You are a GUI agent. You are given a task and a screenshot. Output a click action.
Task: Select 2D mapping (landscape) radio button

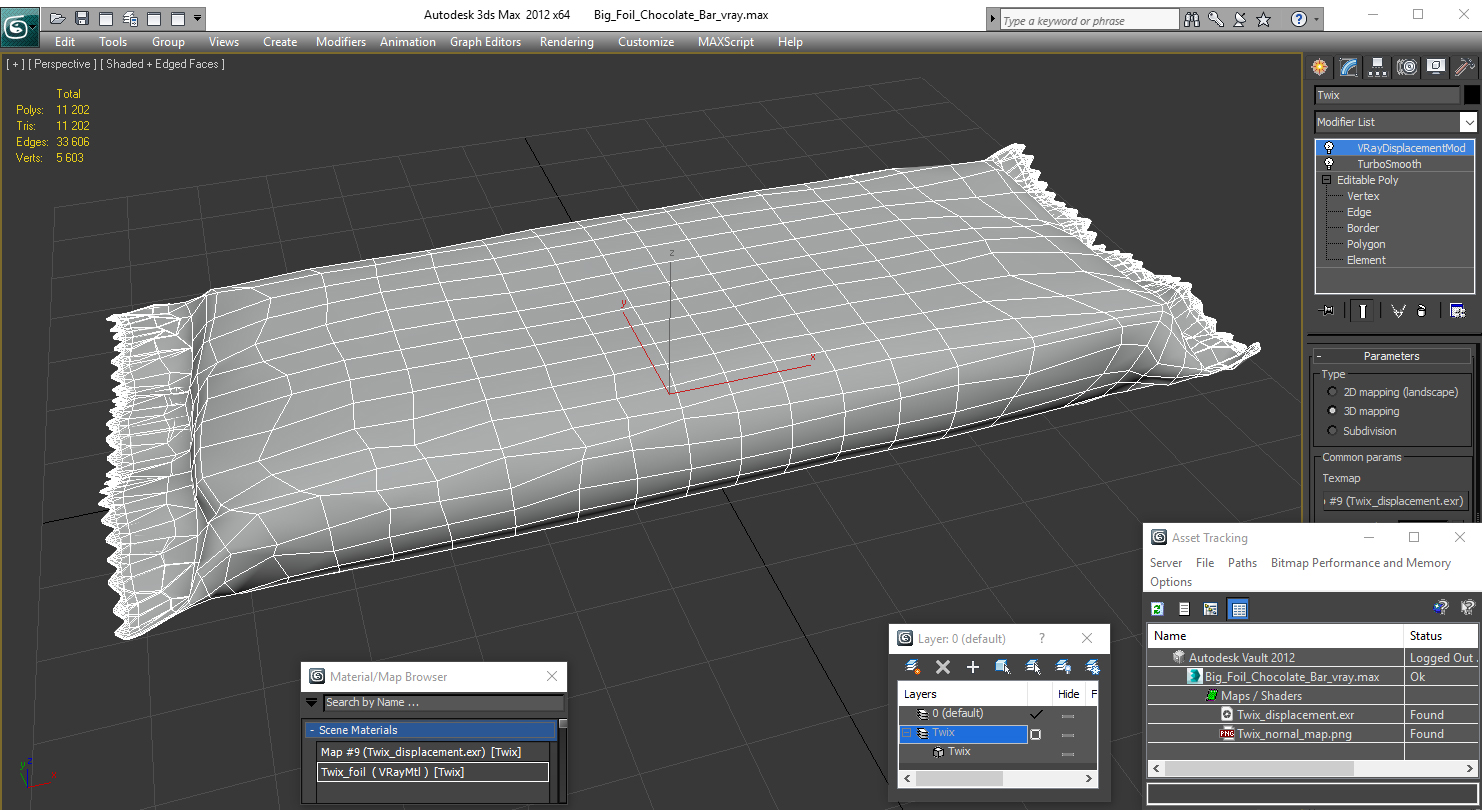click(1332, 392)
